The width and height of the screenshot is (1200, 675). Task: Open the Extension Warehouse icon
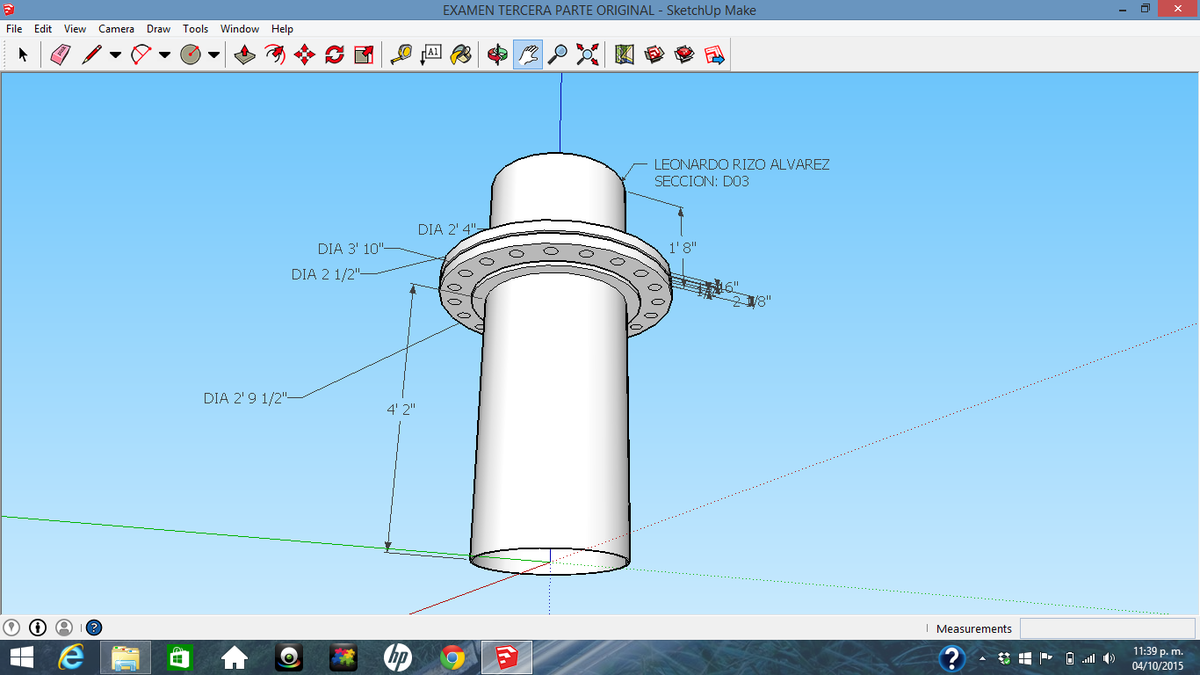pos(685,55)
